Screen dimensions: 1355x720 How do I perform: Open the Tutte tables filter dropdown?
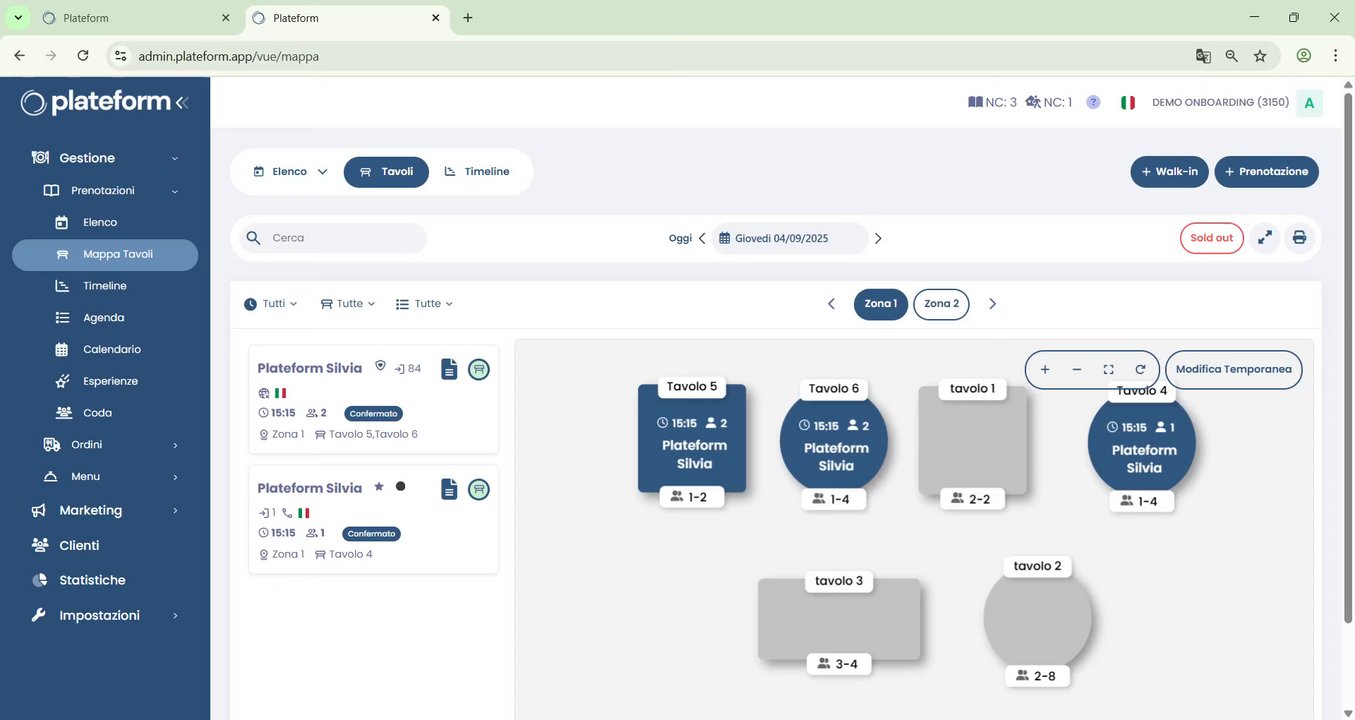click(348, 304)
